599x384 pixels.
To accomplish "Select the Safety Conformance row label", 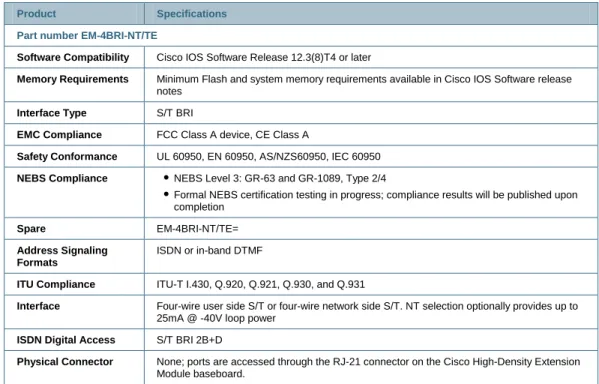I will 67,156.
